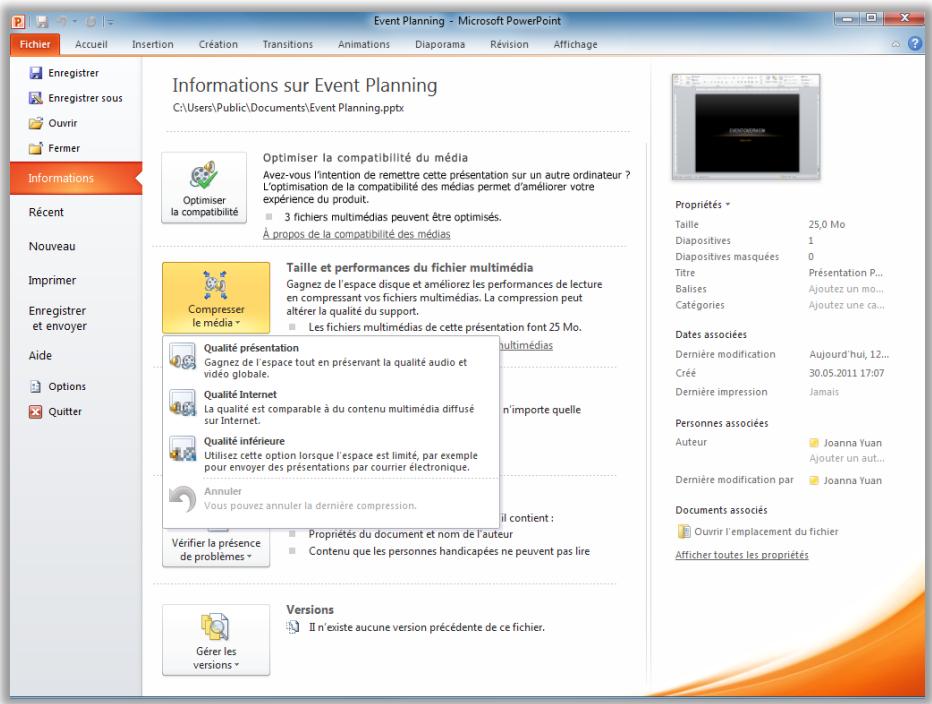Switch to the Création tab
The height and width of the screenshot is (704, 932).
click(218, 44)
